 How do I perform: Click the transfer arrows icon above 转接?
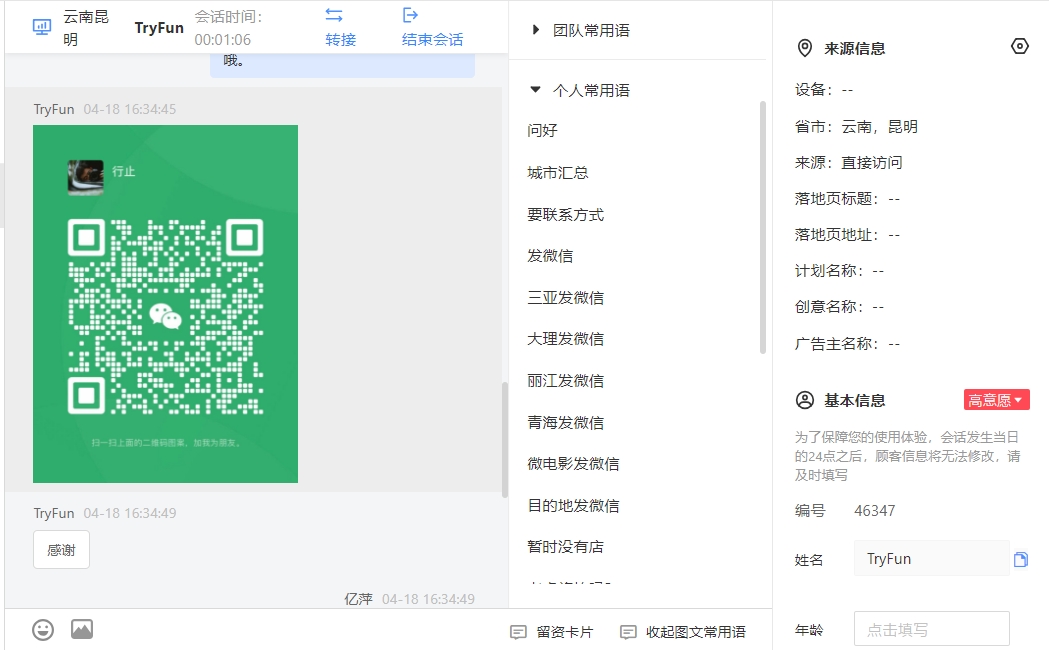point(334,15)
